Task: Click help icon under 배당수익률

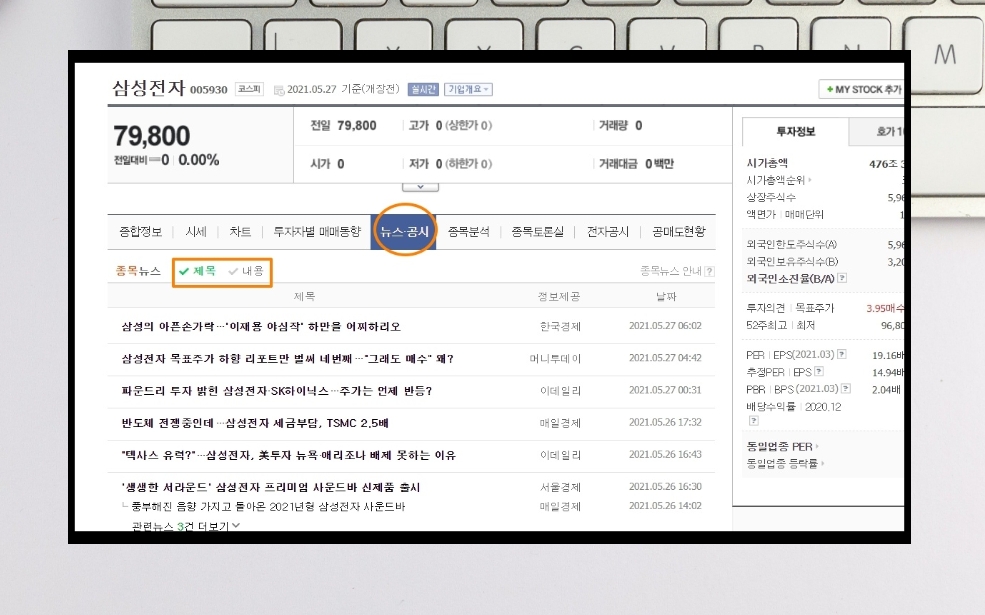Action: pyautogui.click(x=754, y=421)
